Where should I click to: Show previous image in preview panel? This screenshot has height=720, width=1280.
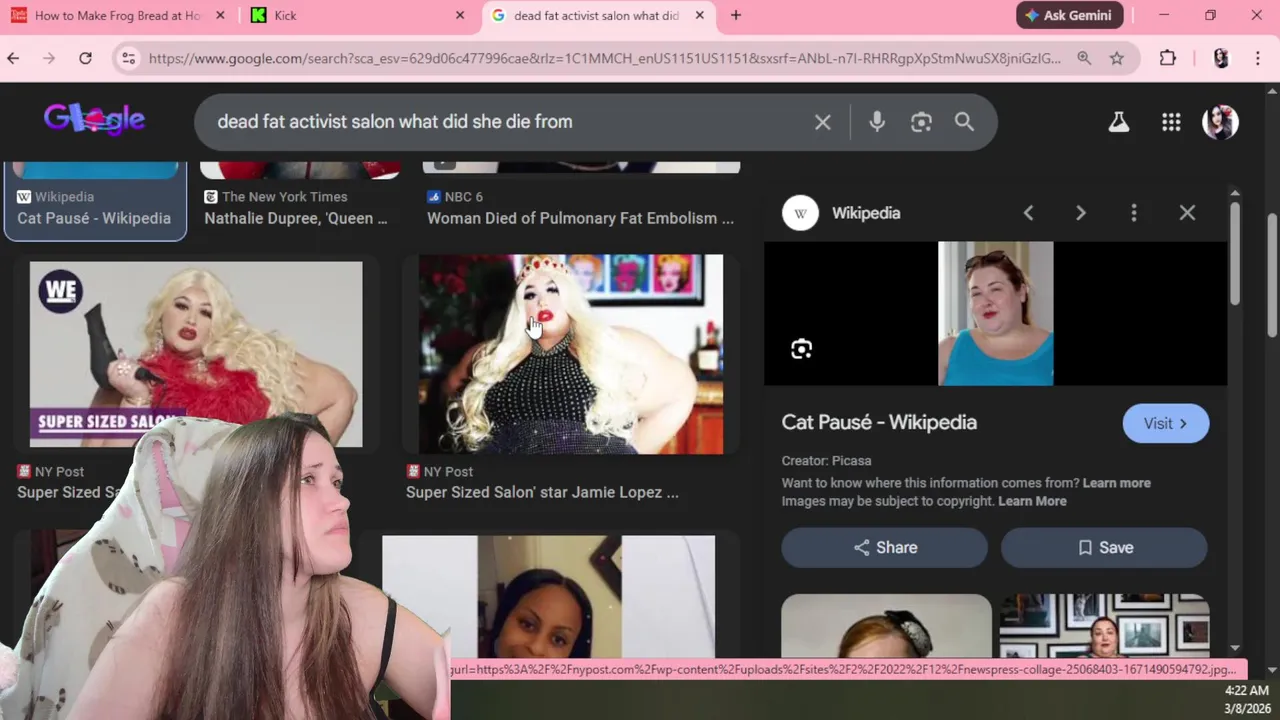click(1028, 213)
